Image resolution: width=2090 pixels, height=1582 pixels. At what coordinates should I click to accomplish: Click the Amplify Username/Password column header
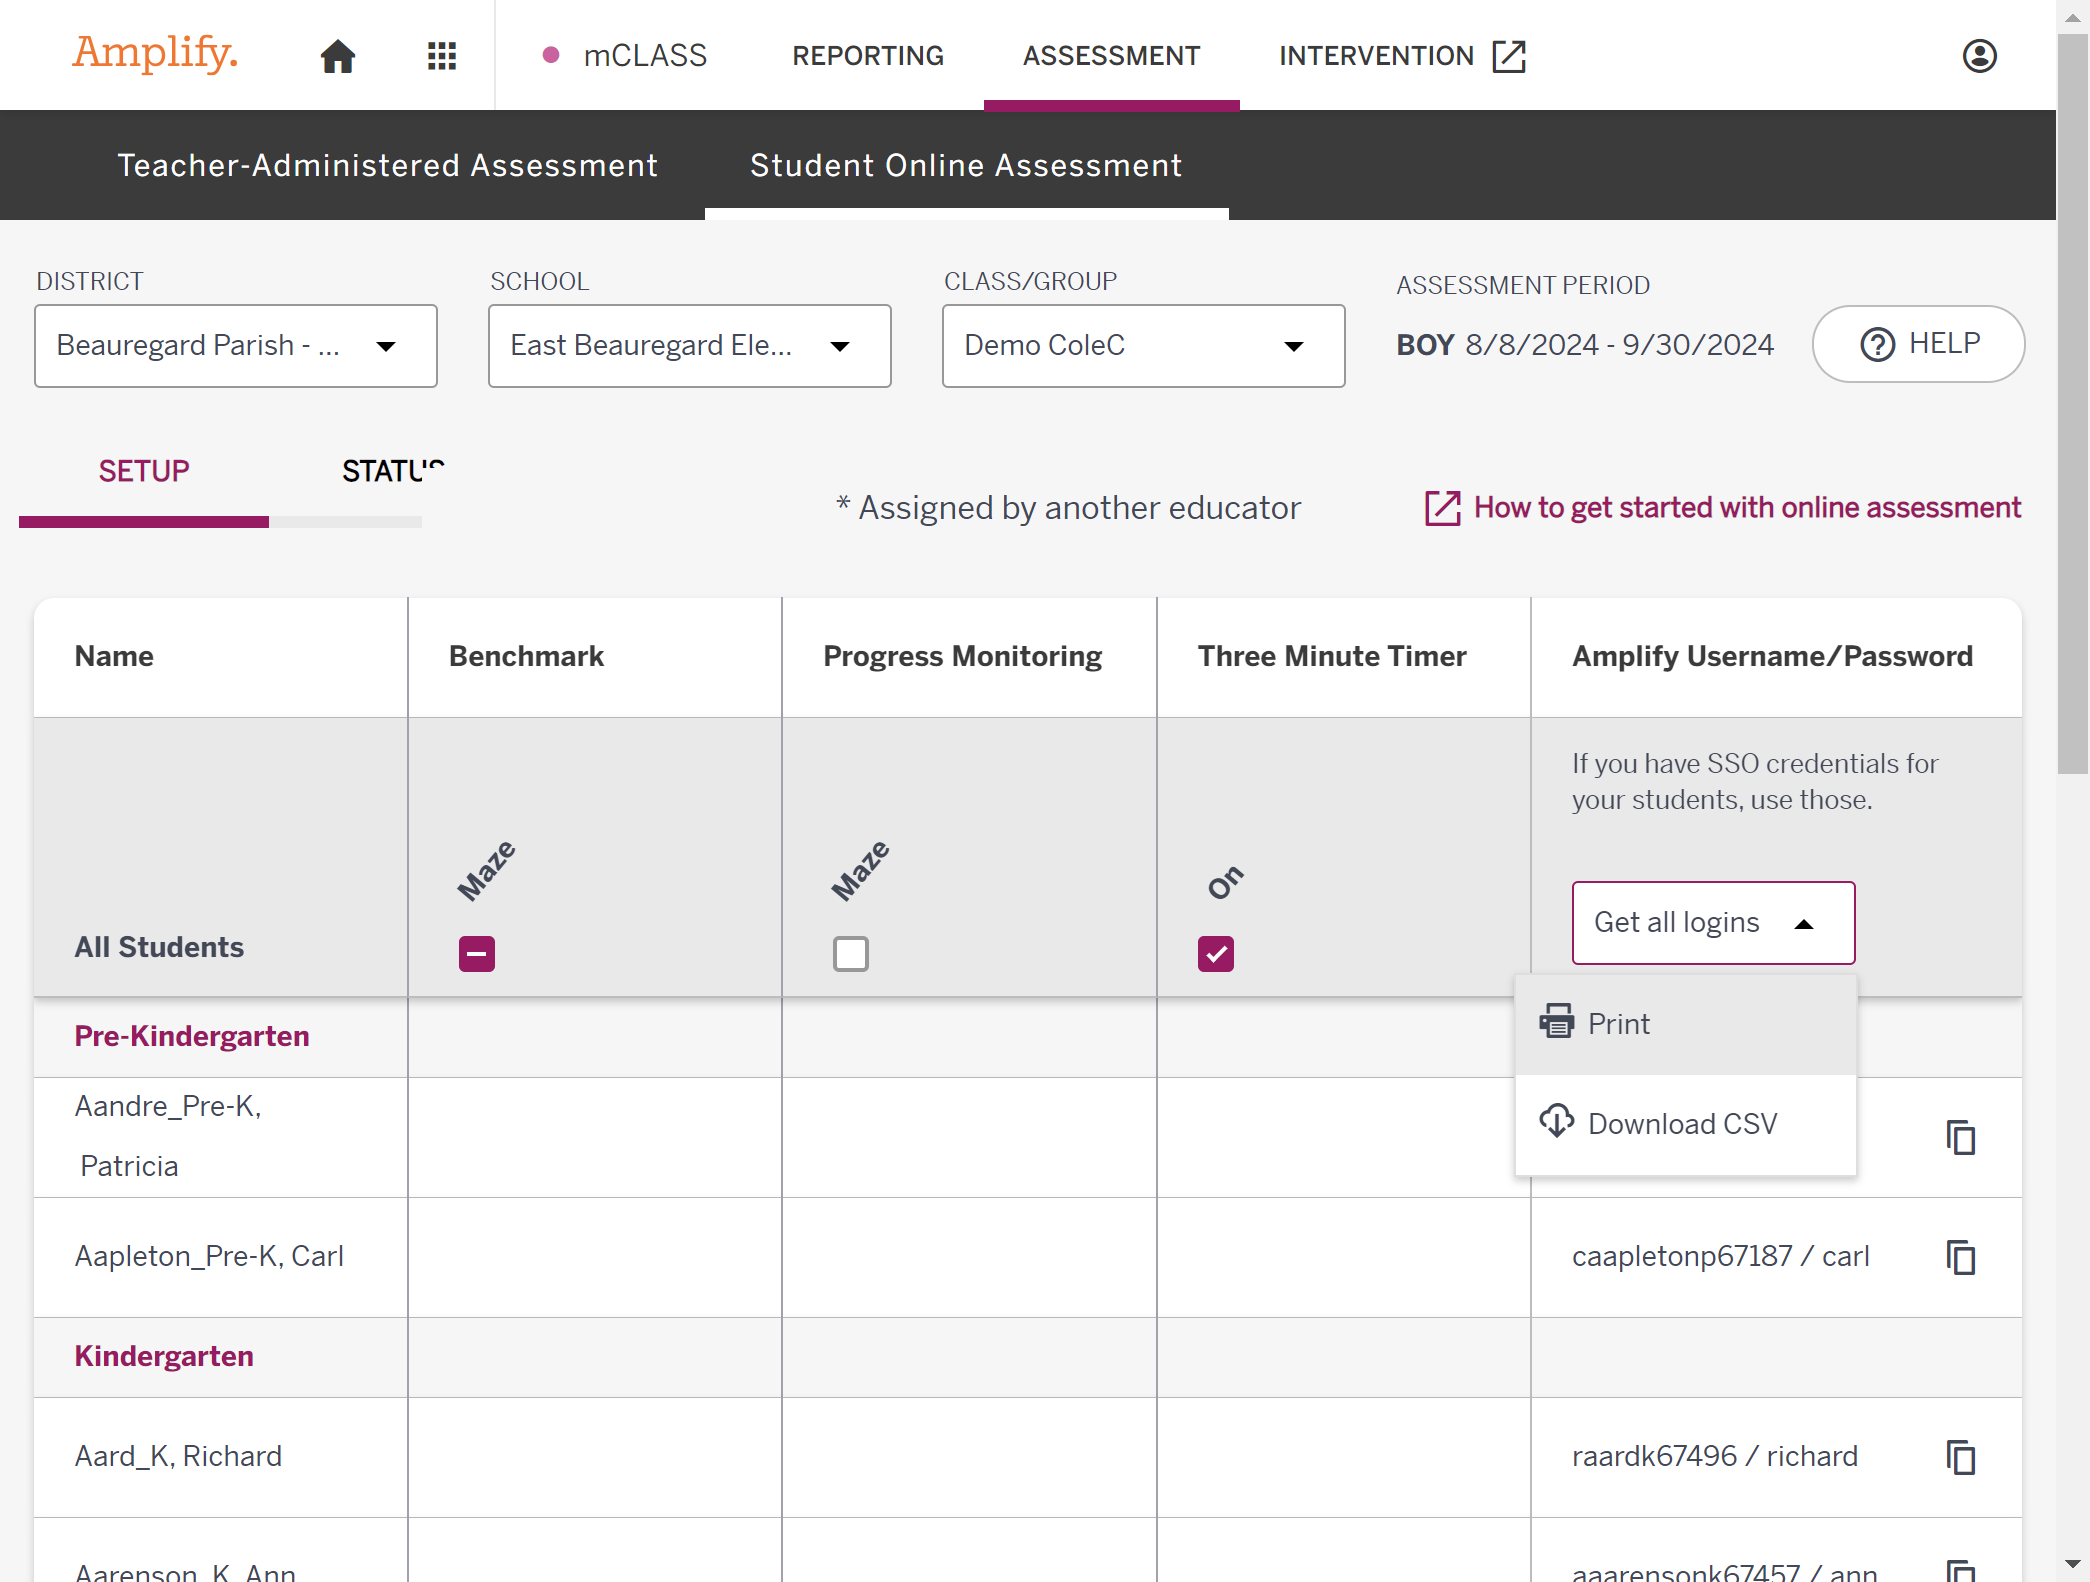1772,656
